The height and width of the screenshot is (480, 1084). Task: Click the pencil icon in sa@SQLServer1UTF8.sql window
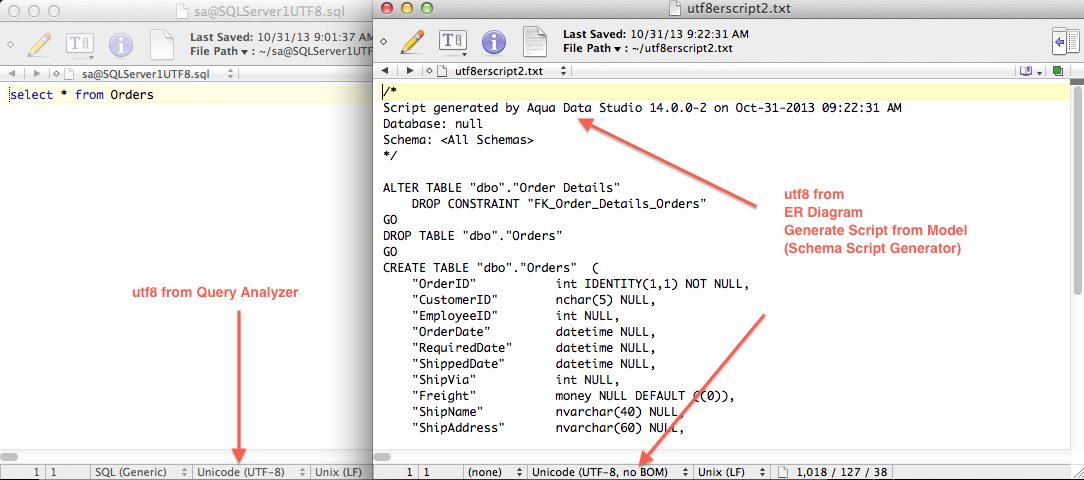(39, 45)
